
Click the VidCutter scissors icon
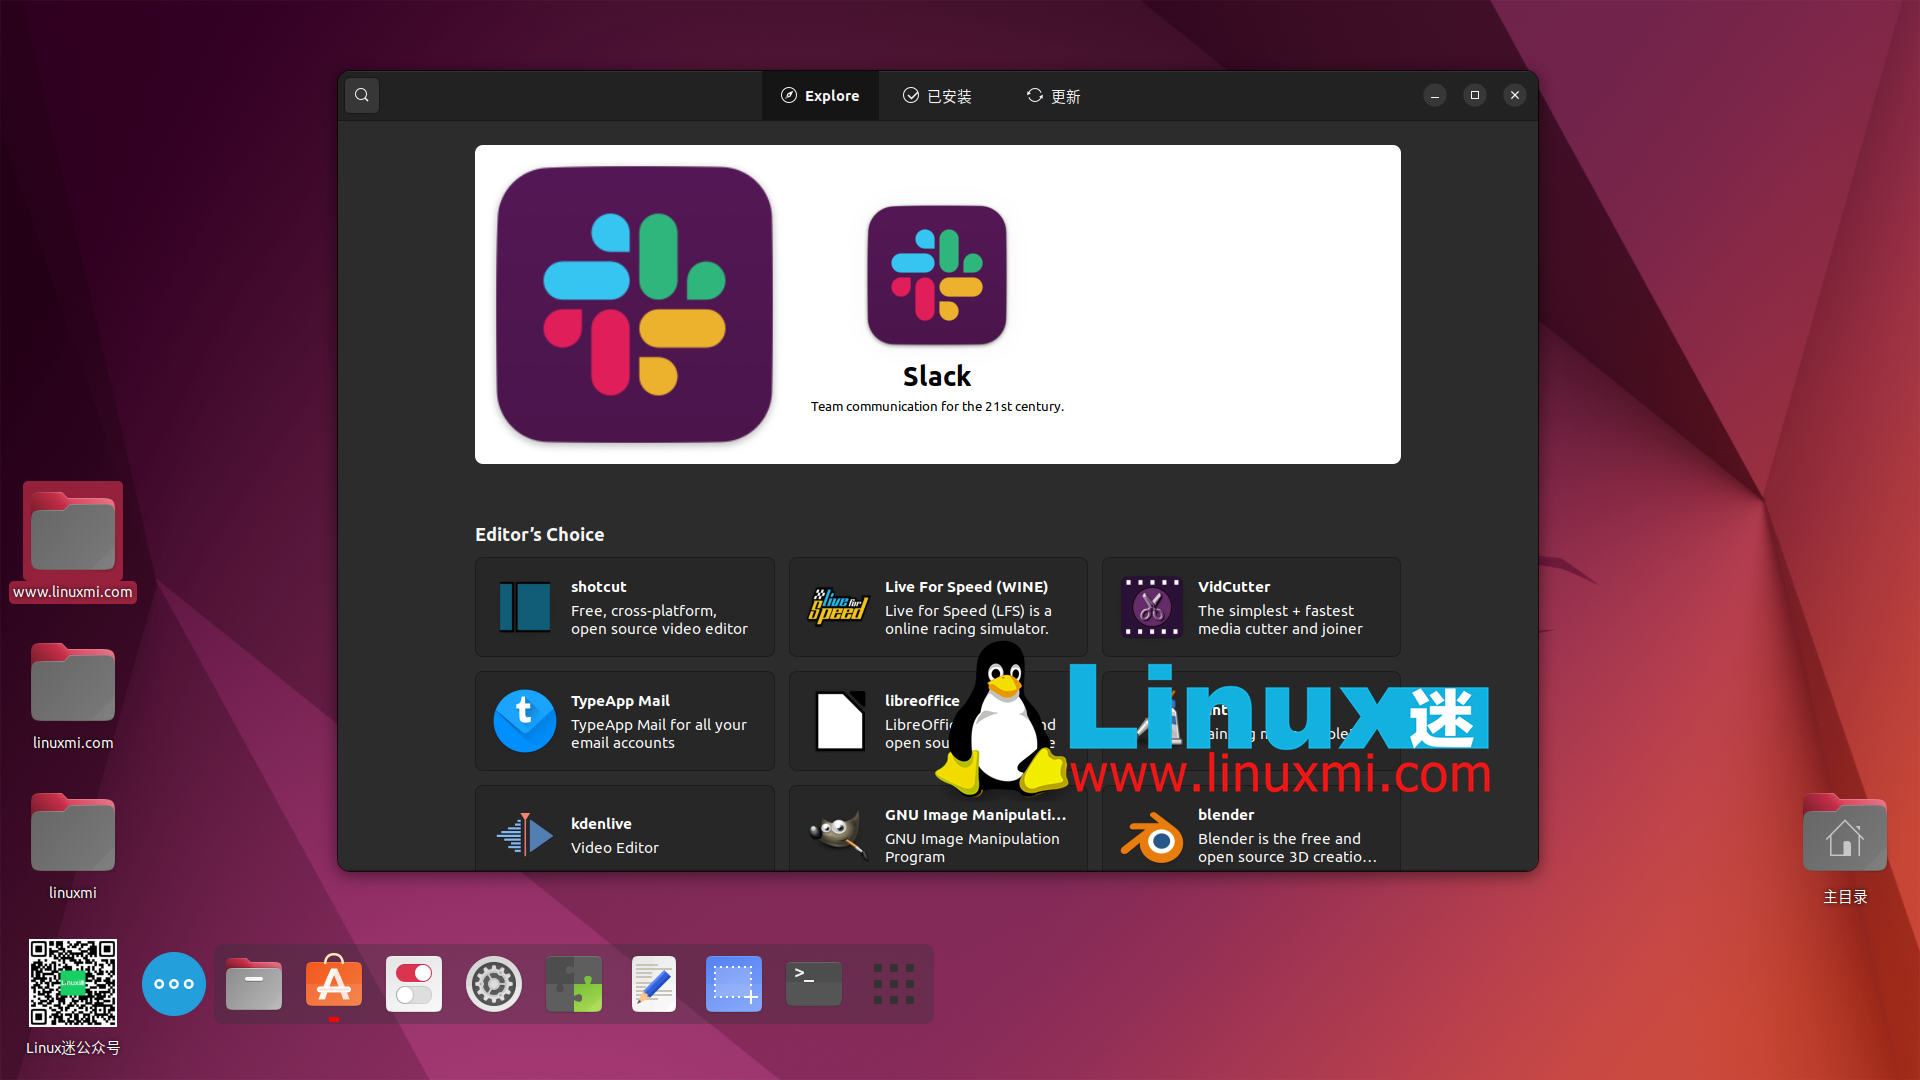(1151, 607)
